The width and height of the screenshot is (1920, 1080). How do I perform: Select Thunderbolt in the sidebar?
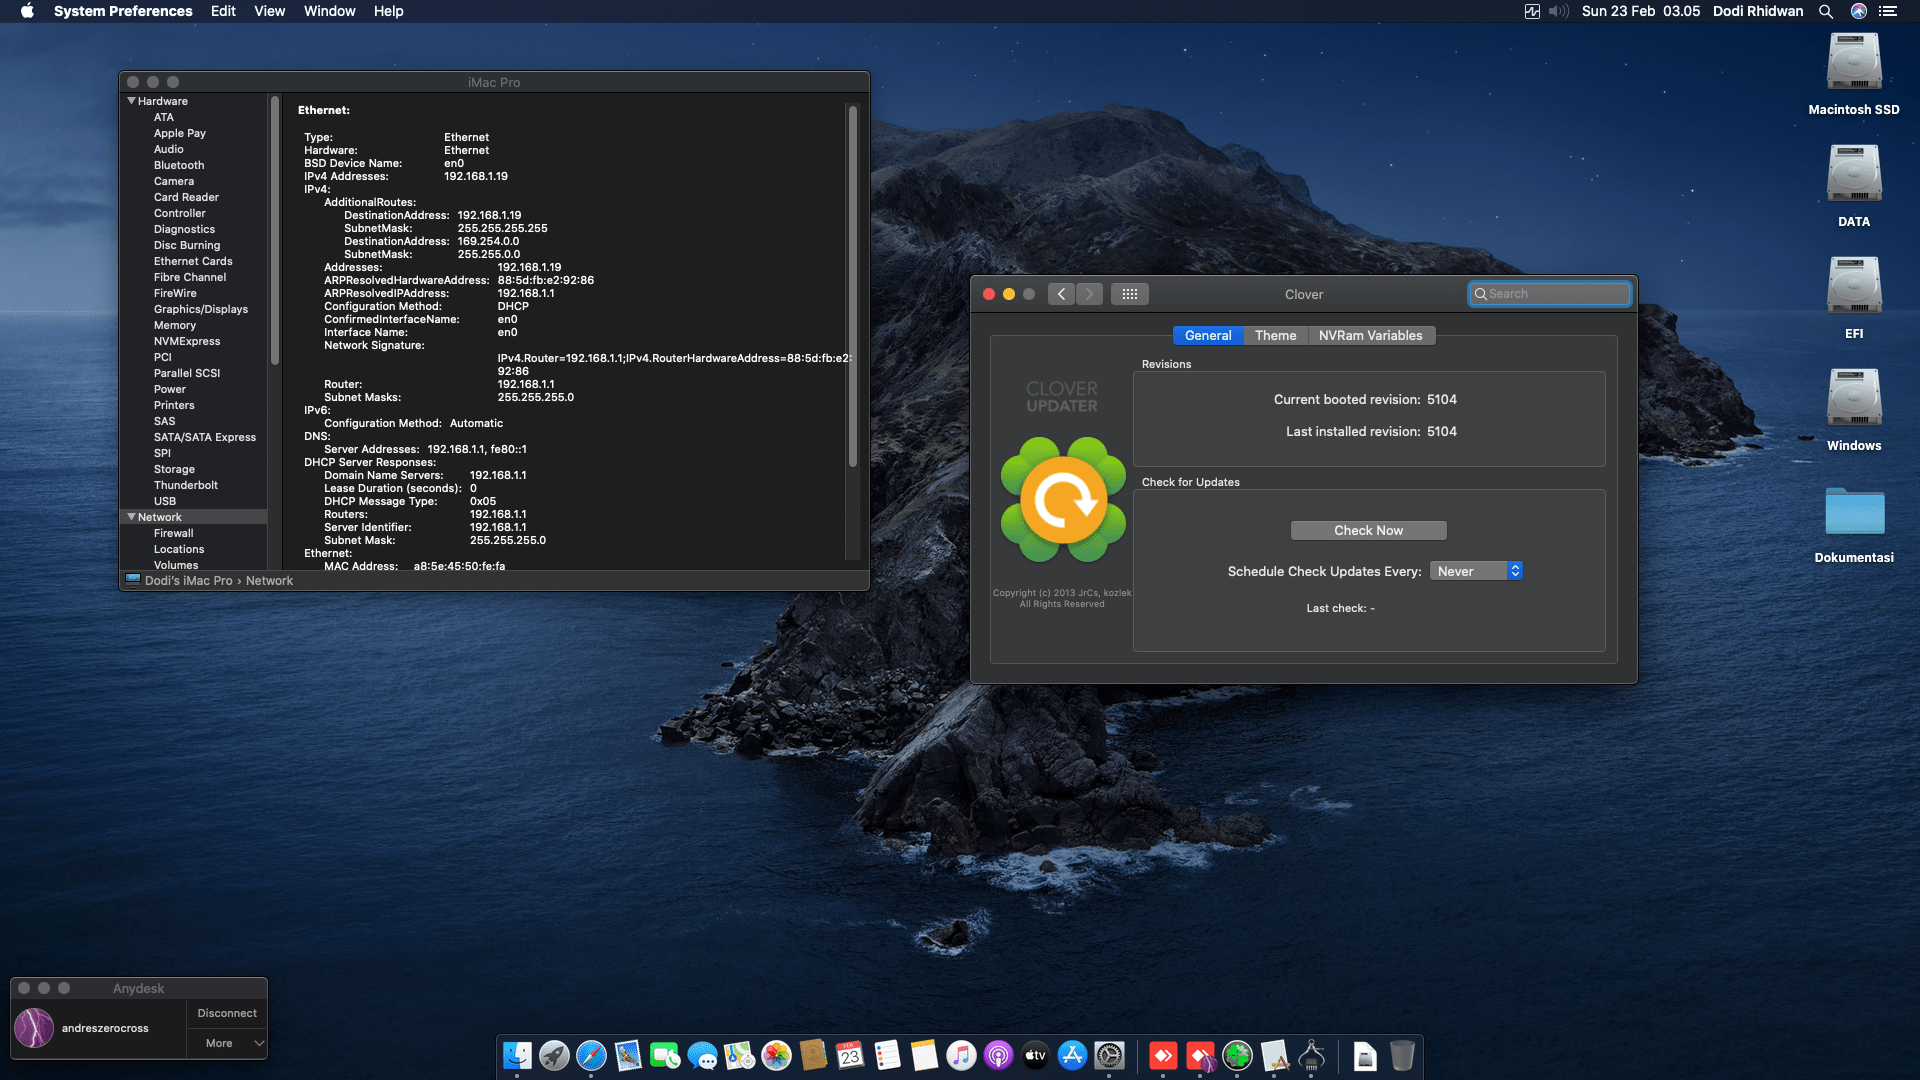(186, 485)
